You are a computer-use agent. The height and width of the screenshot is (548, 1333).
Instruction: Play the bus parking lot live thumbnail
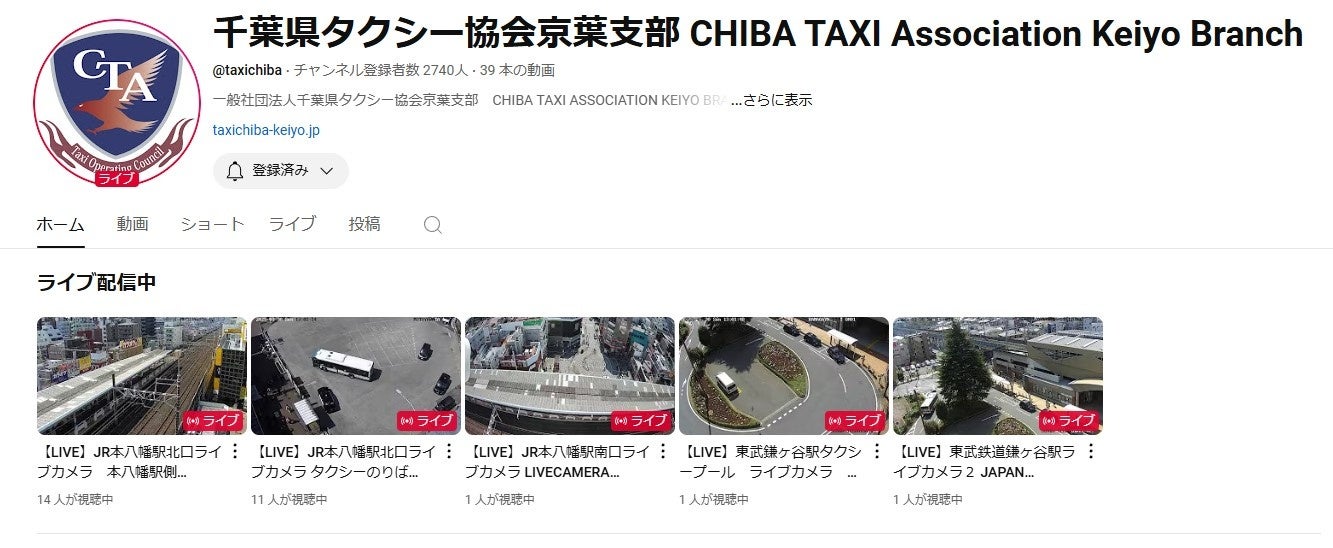[356, 376]
